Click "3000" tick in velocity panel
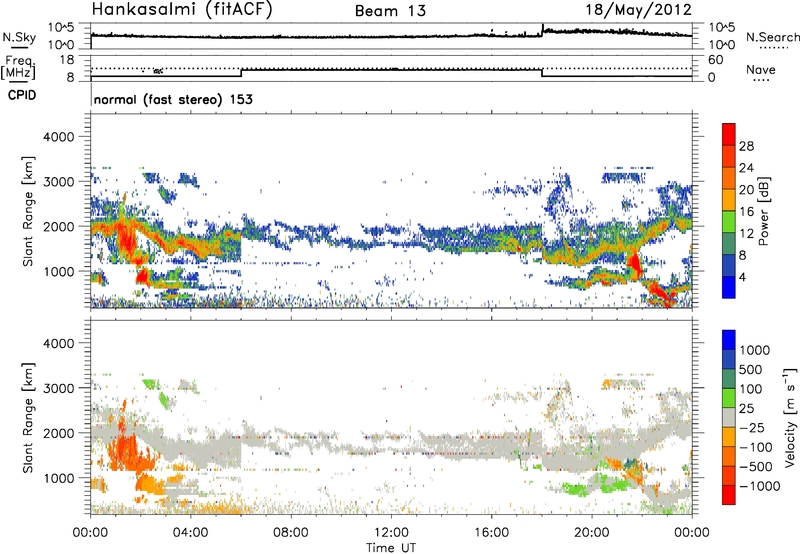 (x=58, y=388)
